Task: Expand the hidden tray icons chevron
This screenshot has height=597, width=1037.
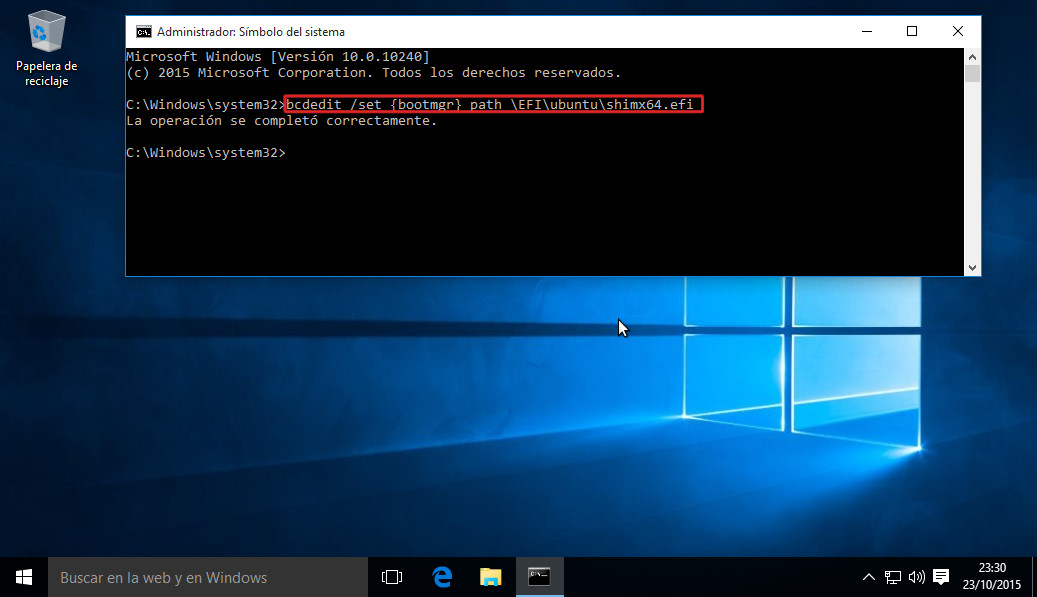Action: (x=869, y=577)
